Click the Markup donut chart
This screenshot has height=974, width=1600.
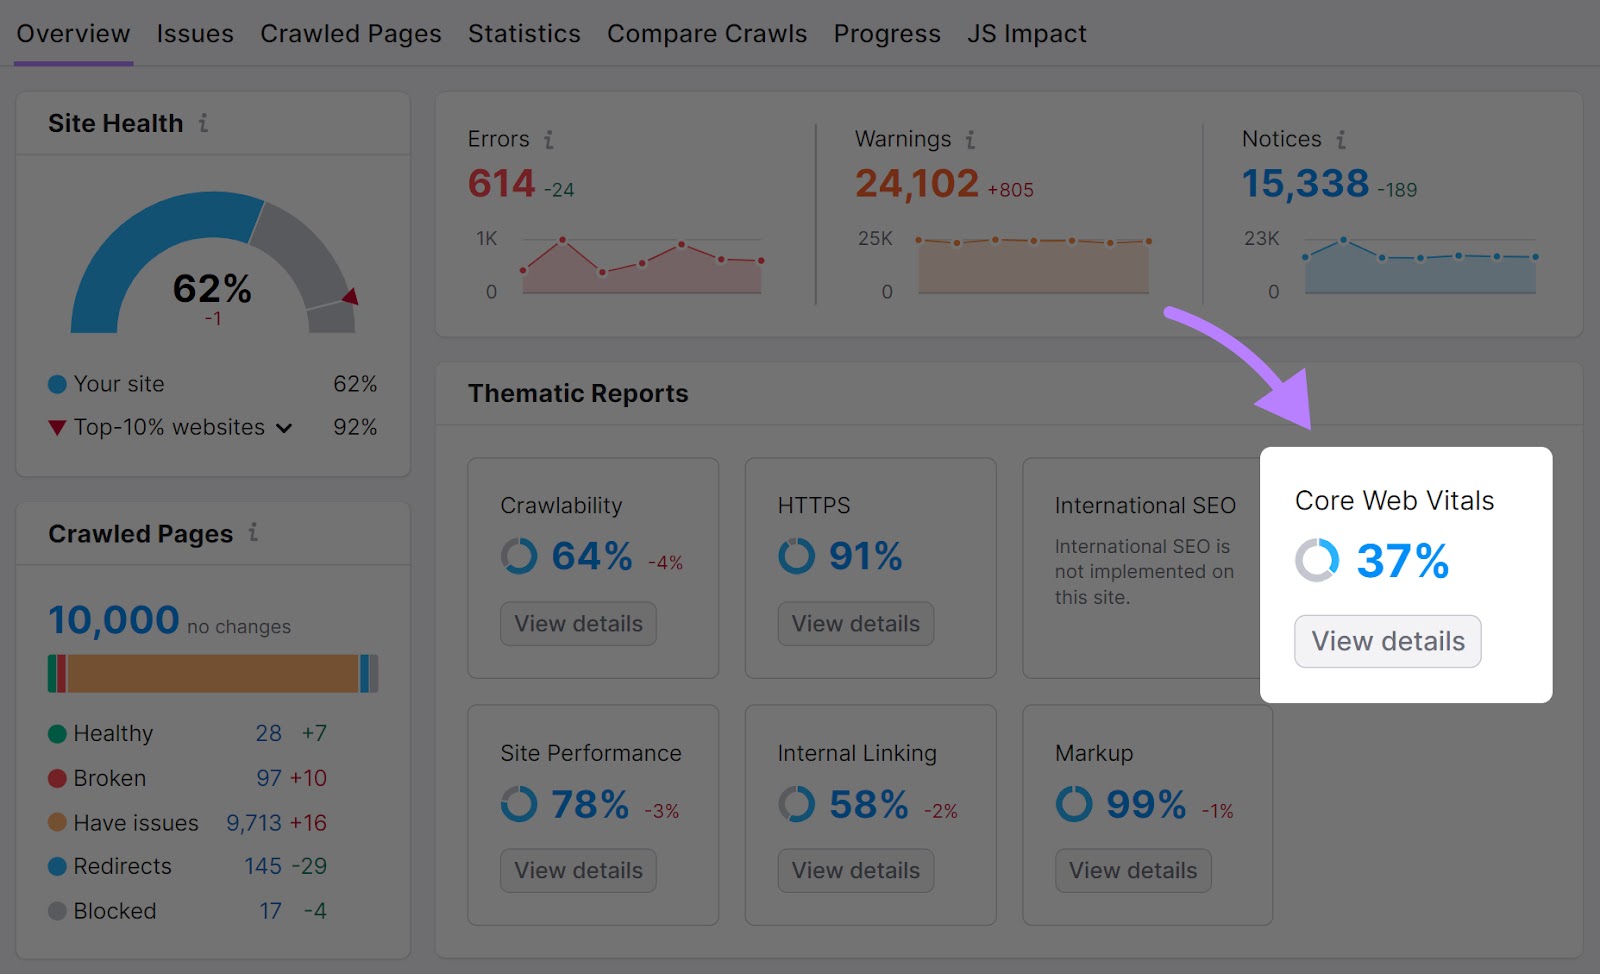pos(1073,803)
